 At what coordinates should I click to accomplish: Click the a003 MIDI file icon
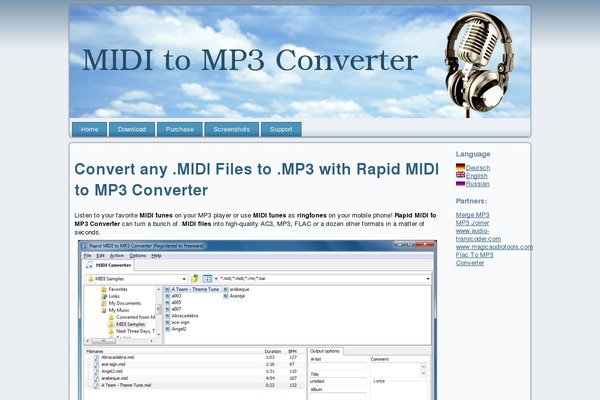point(168,296)
